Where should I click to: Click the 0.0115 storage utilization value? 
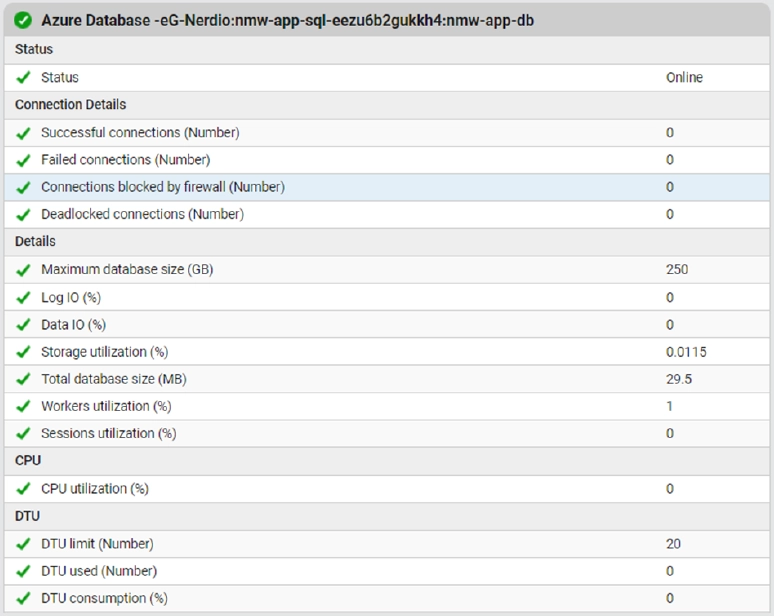click(686, 352)
